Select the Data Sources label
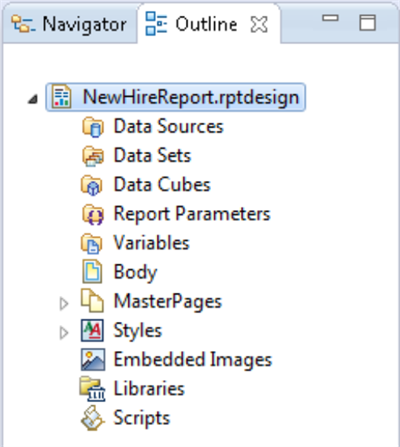 (168, 126)
